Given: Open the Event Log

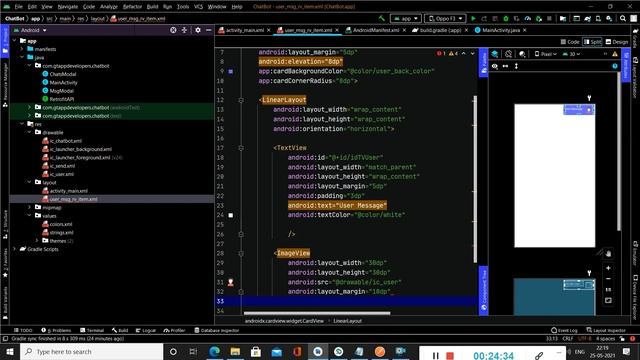Looking at the screenshot, I should tap(564, 330).
